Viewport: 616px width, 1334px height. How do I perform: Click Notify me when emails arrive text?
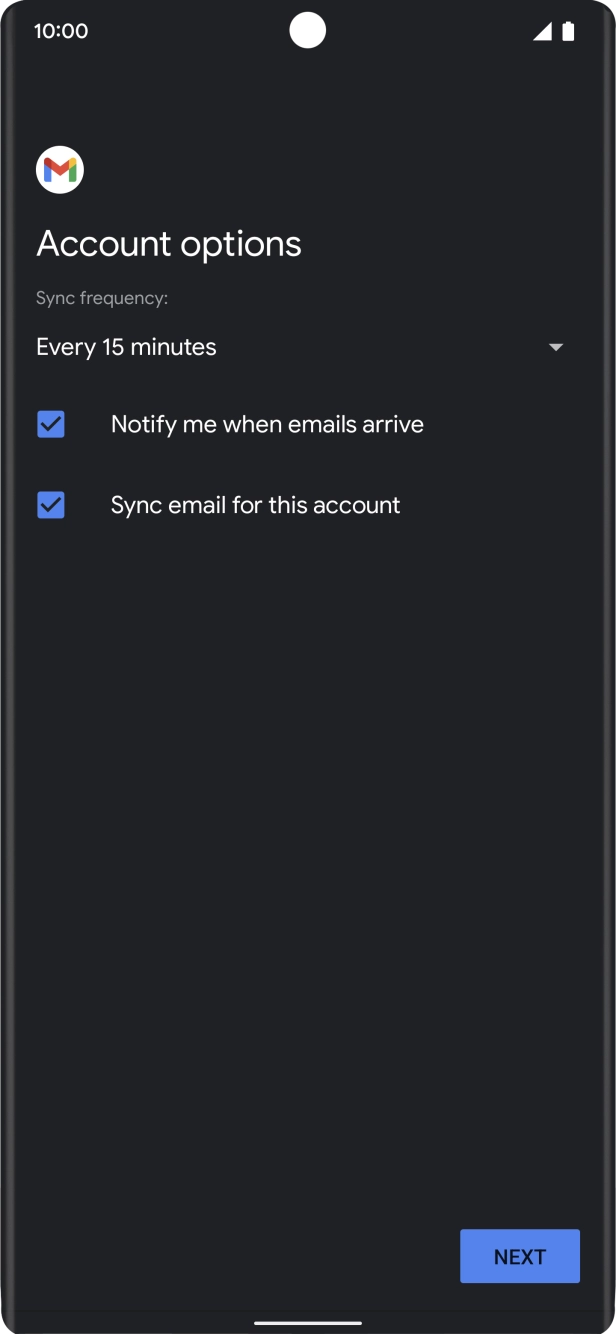pos(266,424)
